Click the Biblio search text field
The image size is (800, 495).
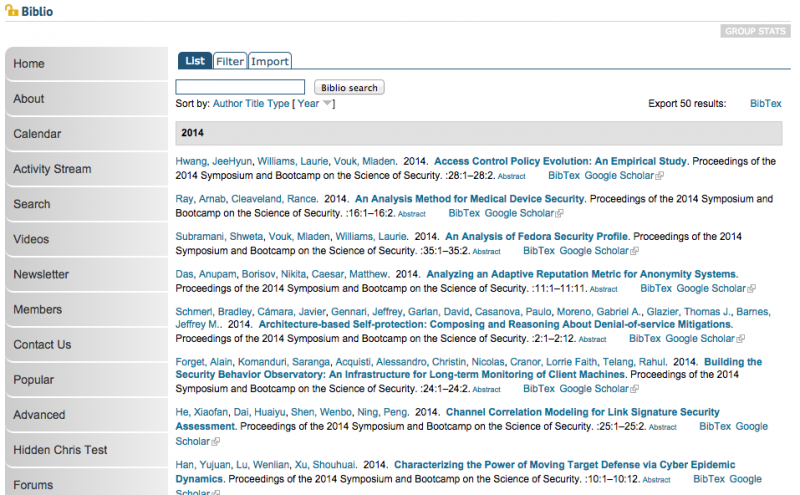pos(240,88)
